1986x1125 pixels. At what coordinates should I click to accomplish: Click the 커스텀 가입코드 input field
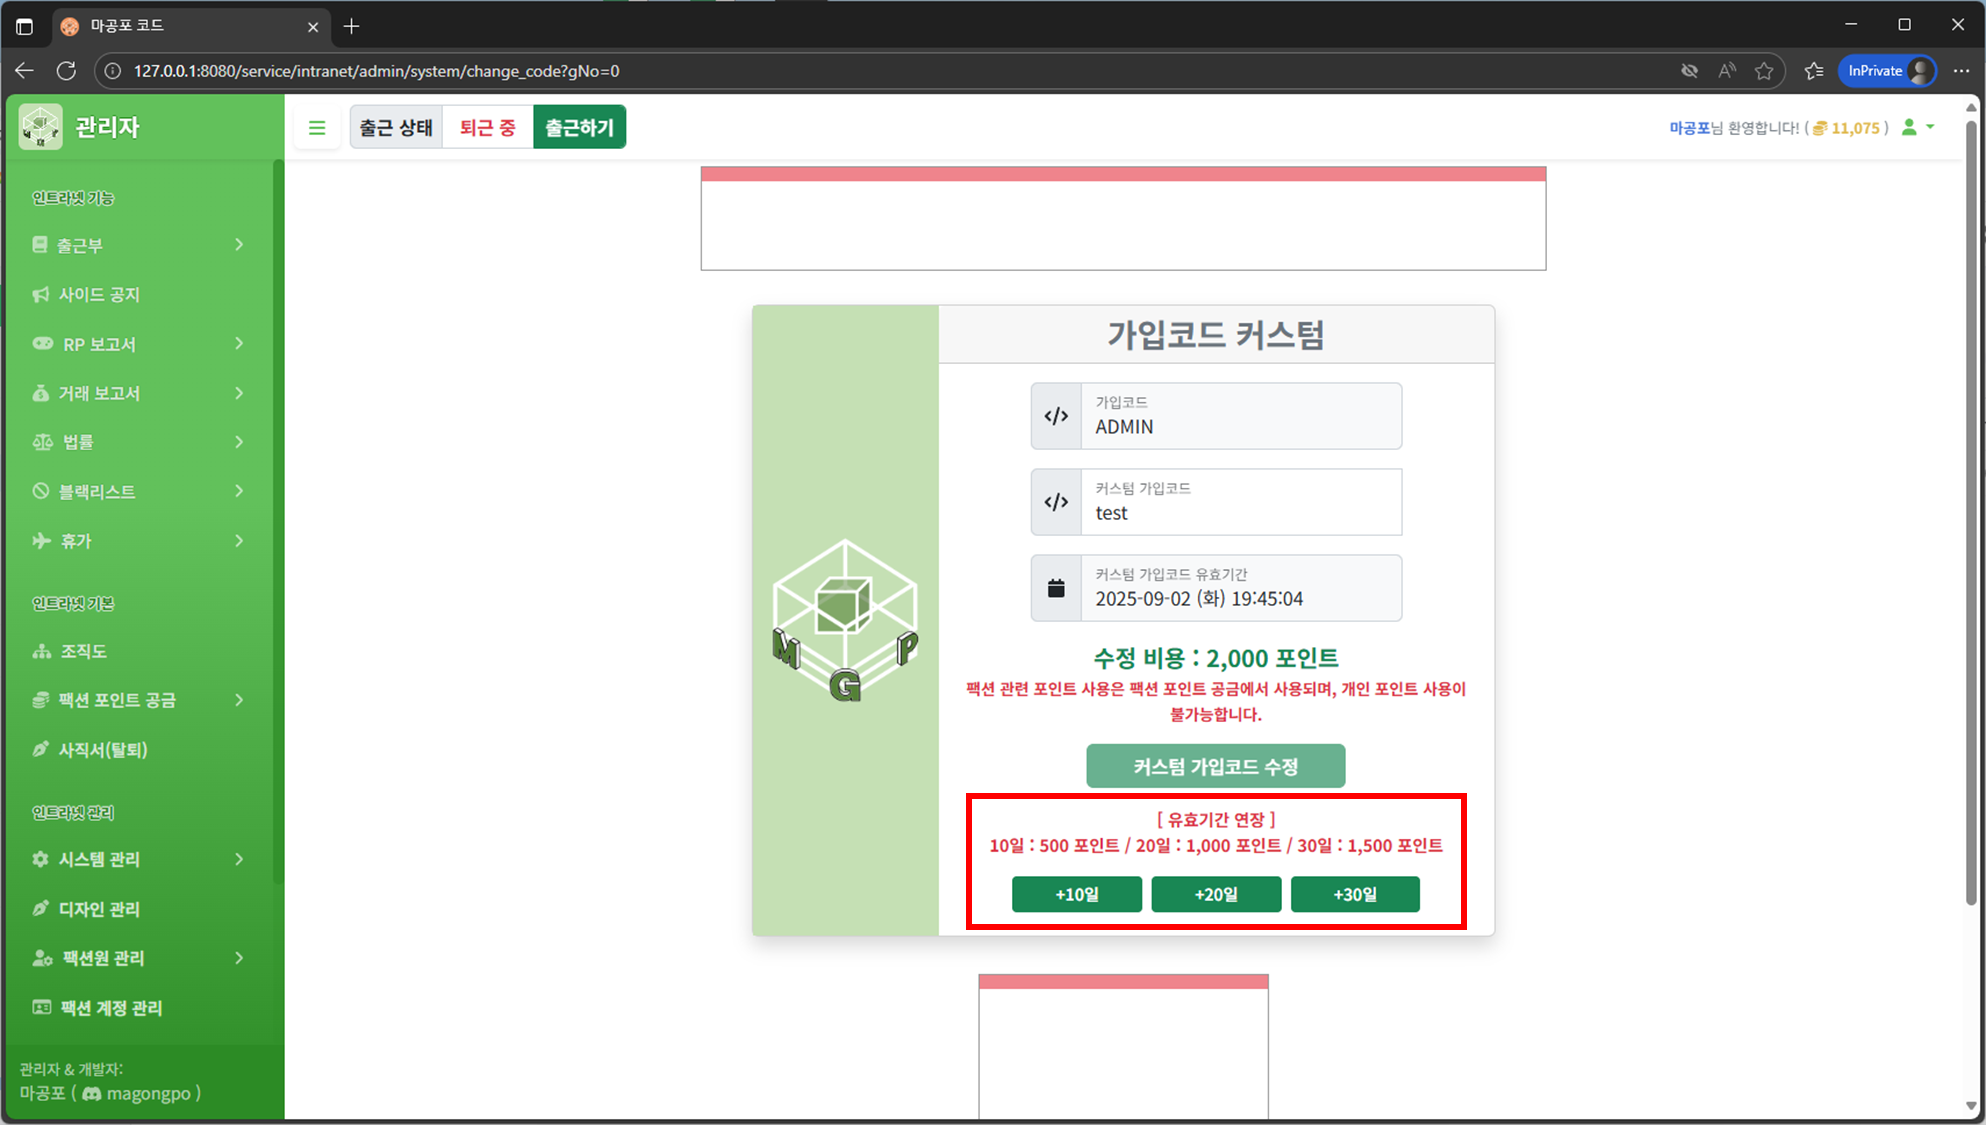point(1241,502)
